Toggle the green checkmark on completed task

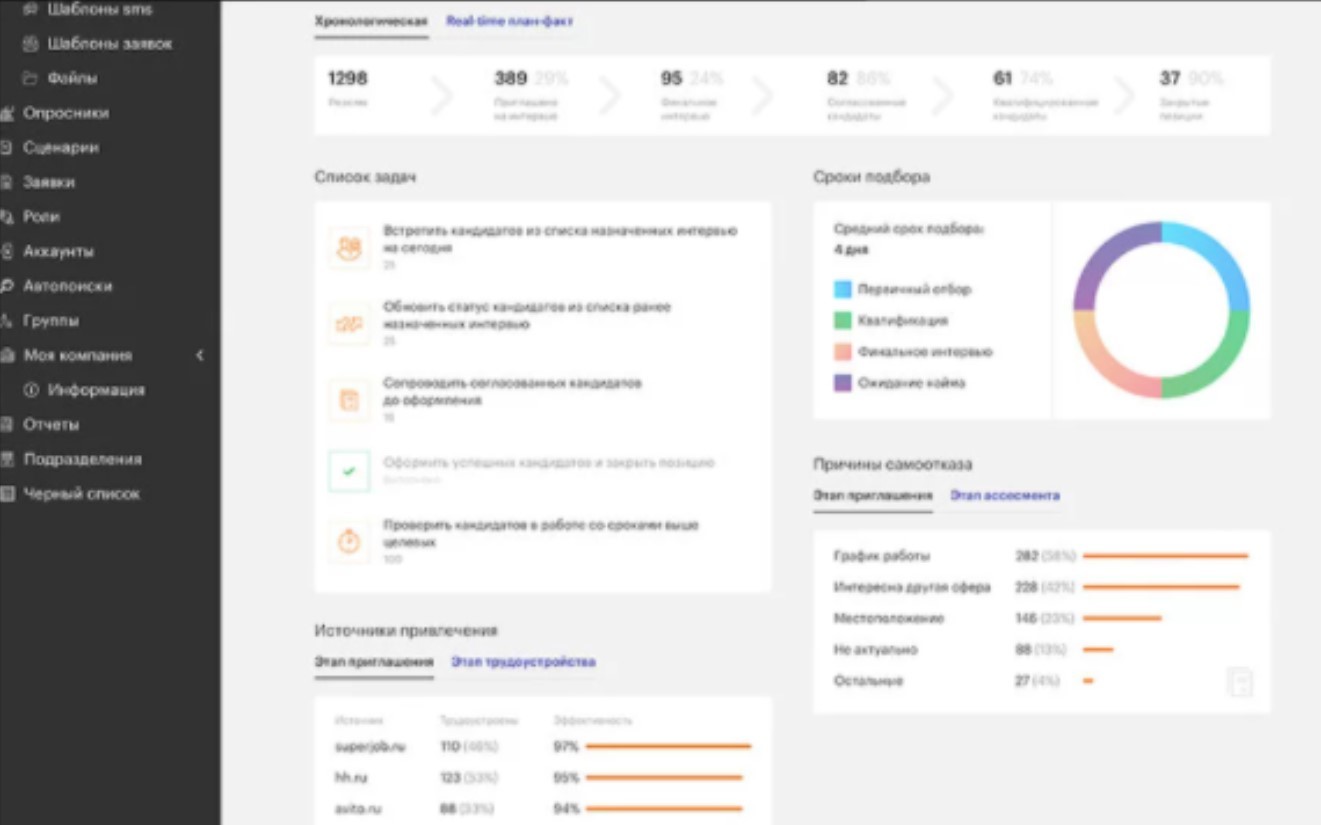point(349,471)
